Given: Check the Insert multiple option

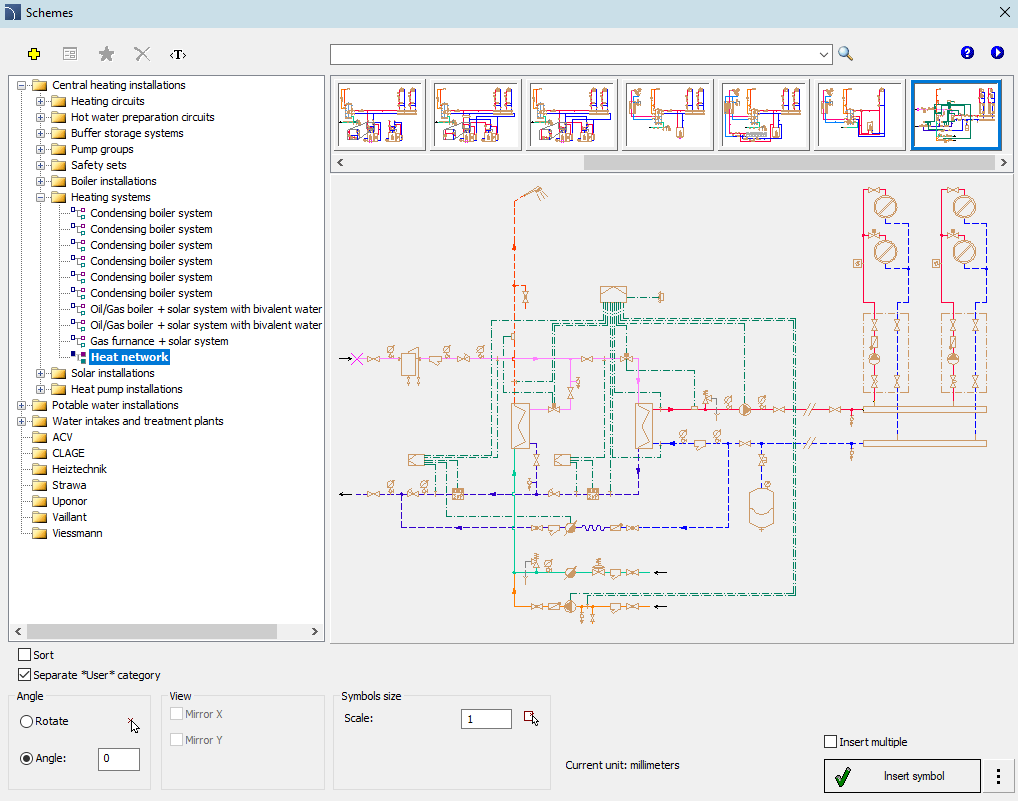Looking at the screenshot, I should [x=830, y=742].
